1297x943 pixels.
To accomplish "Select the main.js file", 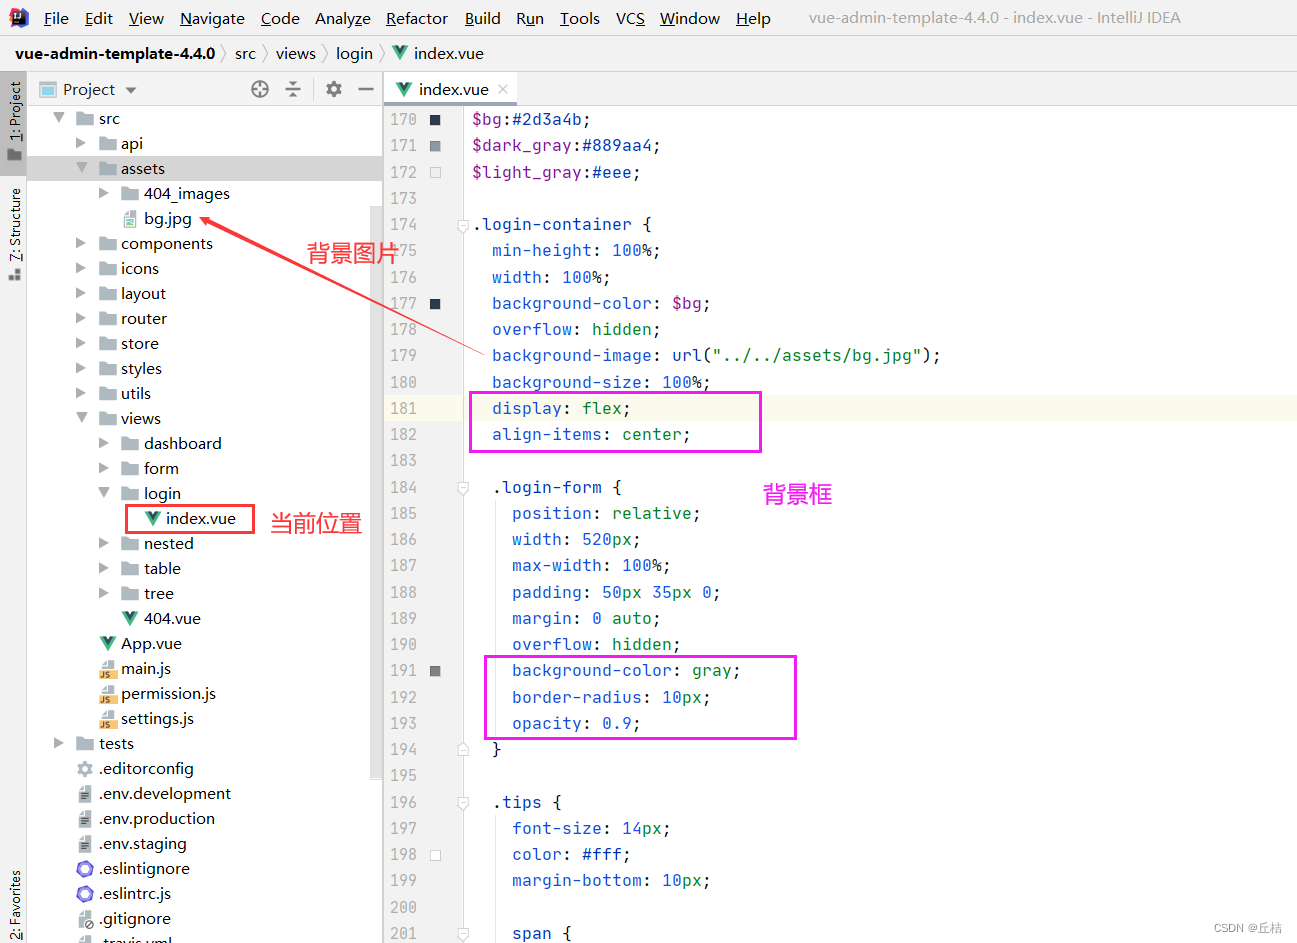I will point(135,668).
